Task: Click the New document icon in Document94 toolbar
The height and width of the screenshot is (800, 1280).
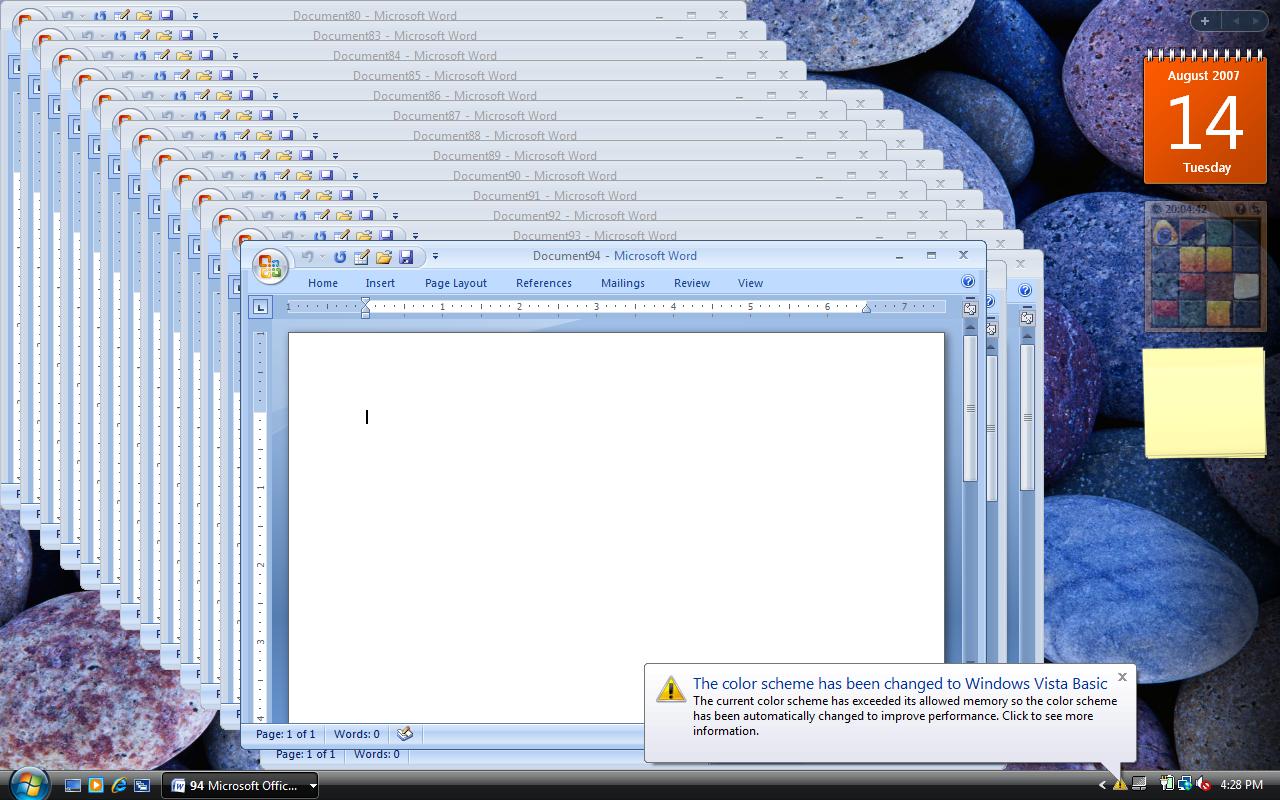Action: (362, 257)
